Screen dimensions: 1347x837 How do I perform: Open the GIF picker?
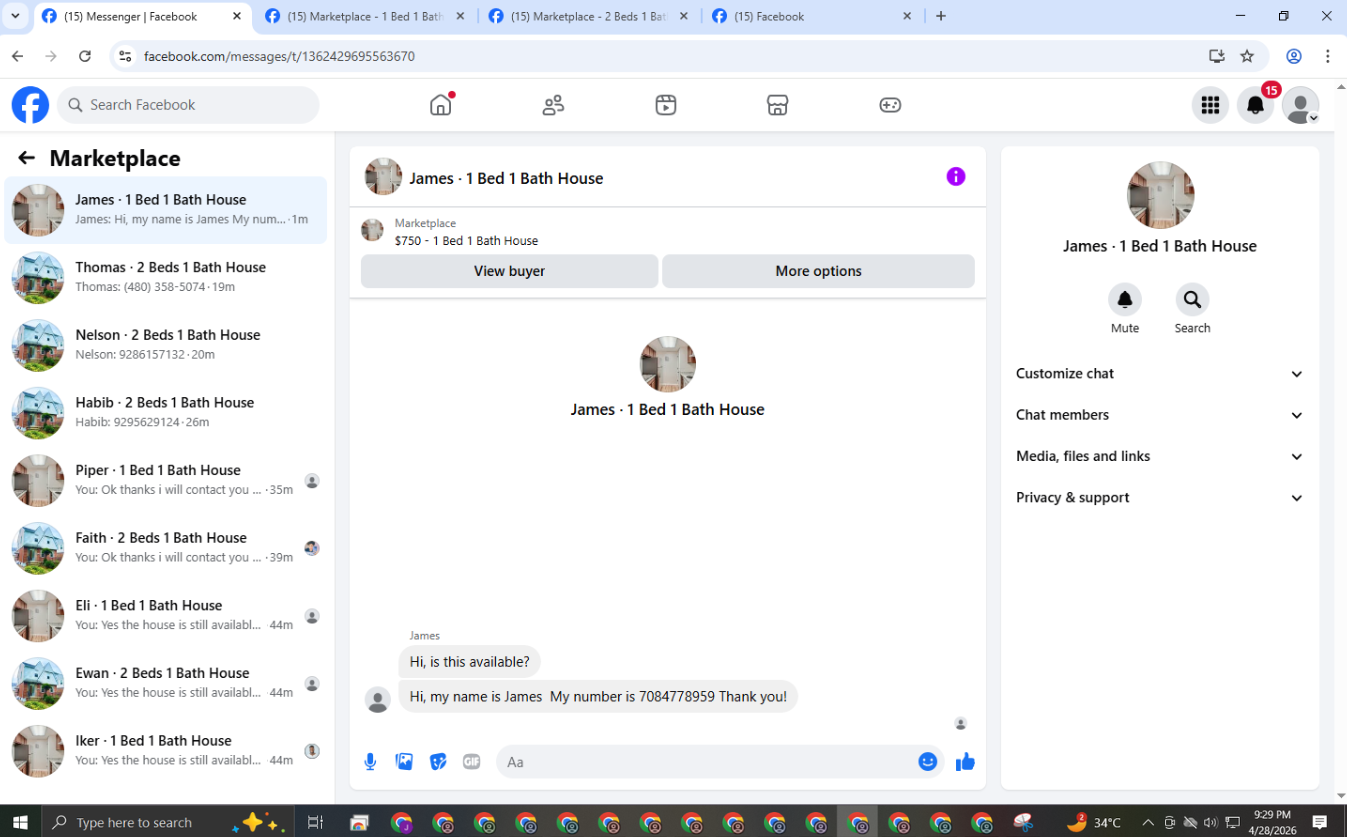[472, 762]
